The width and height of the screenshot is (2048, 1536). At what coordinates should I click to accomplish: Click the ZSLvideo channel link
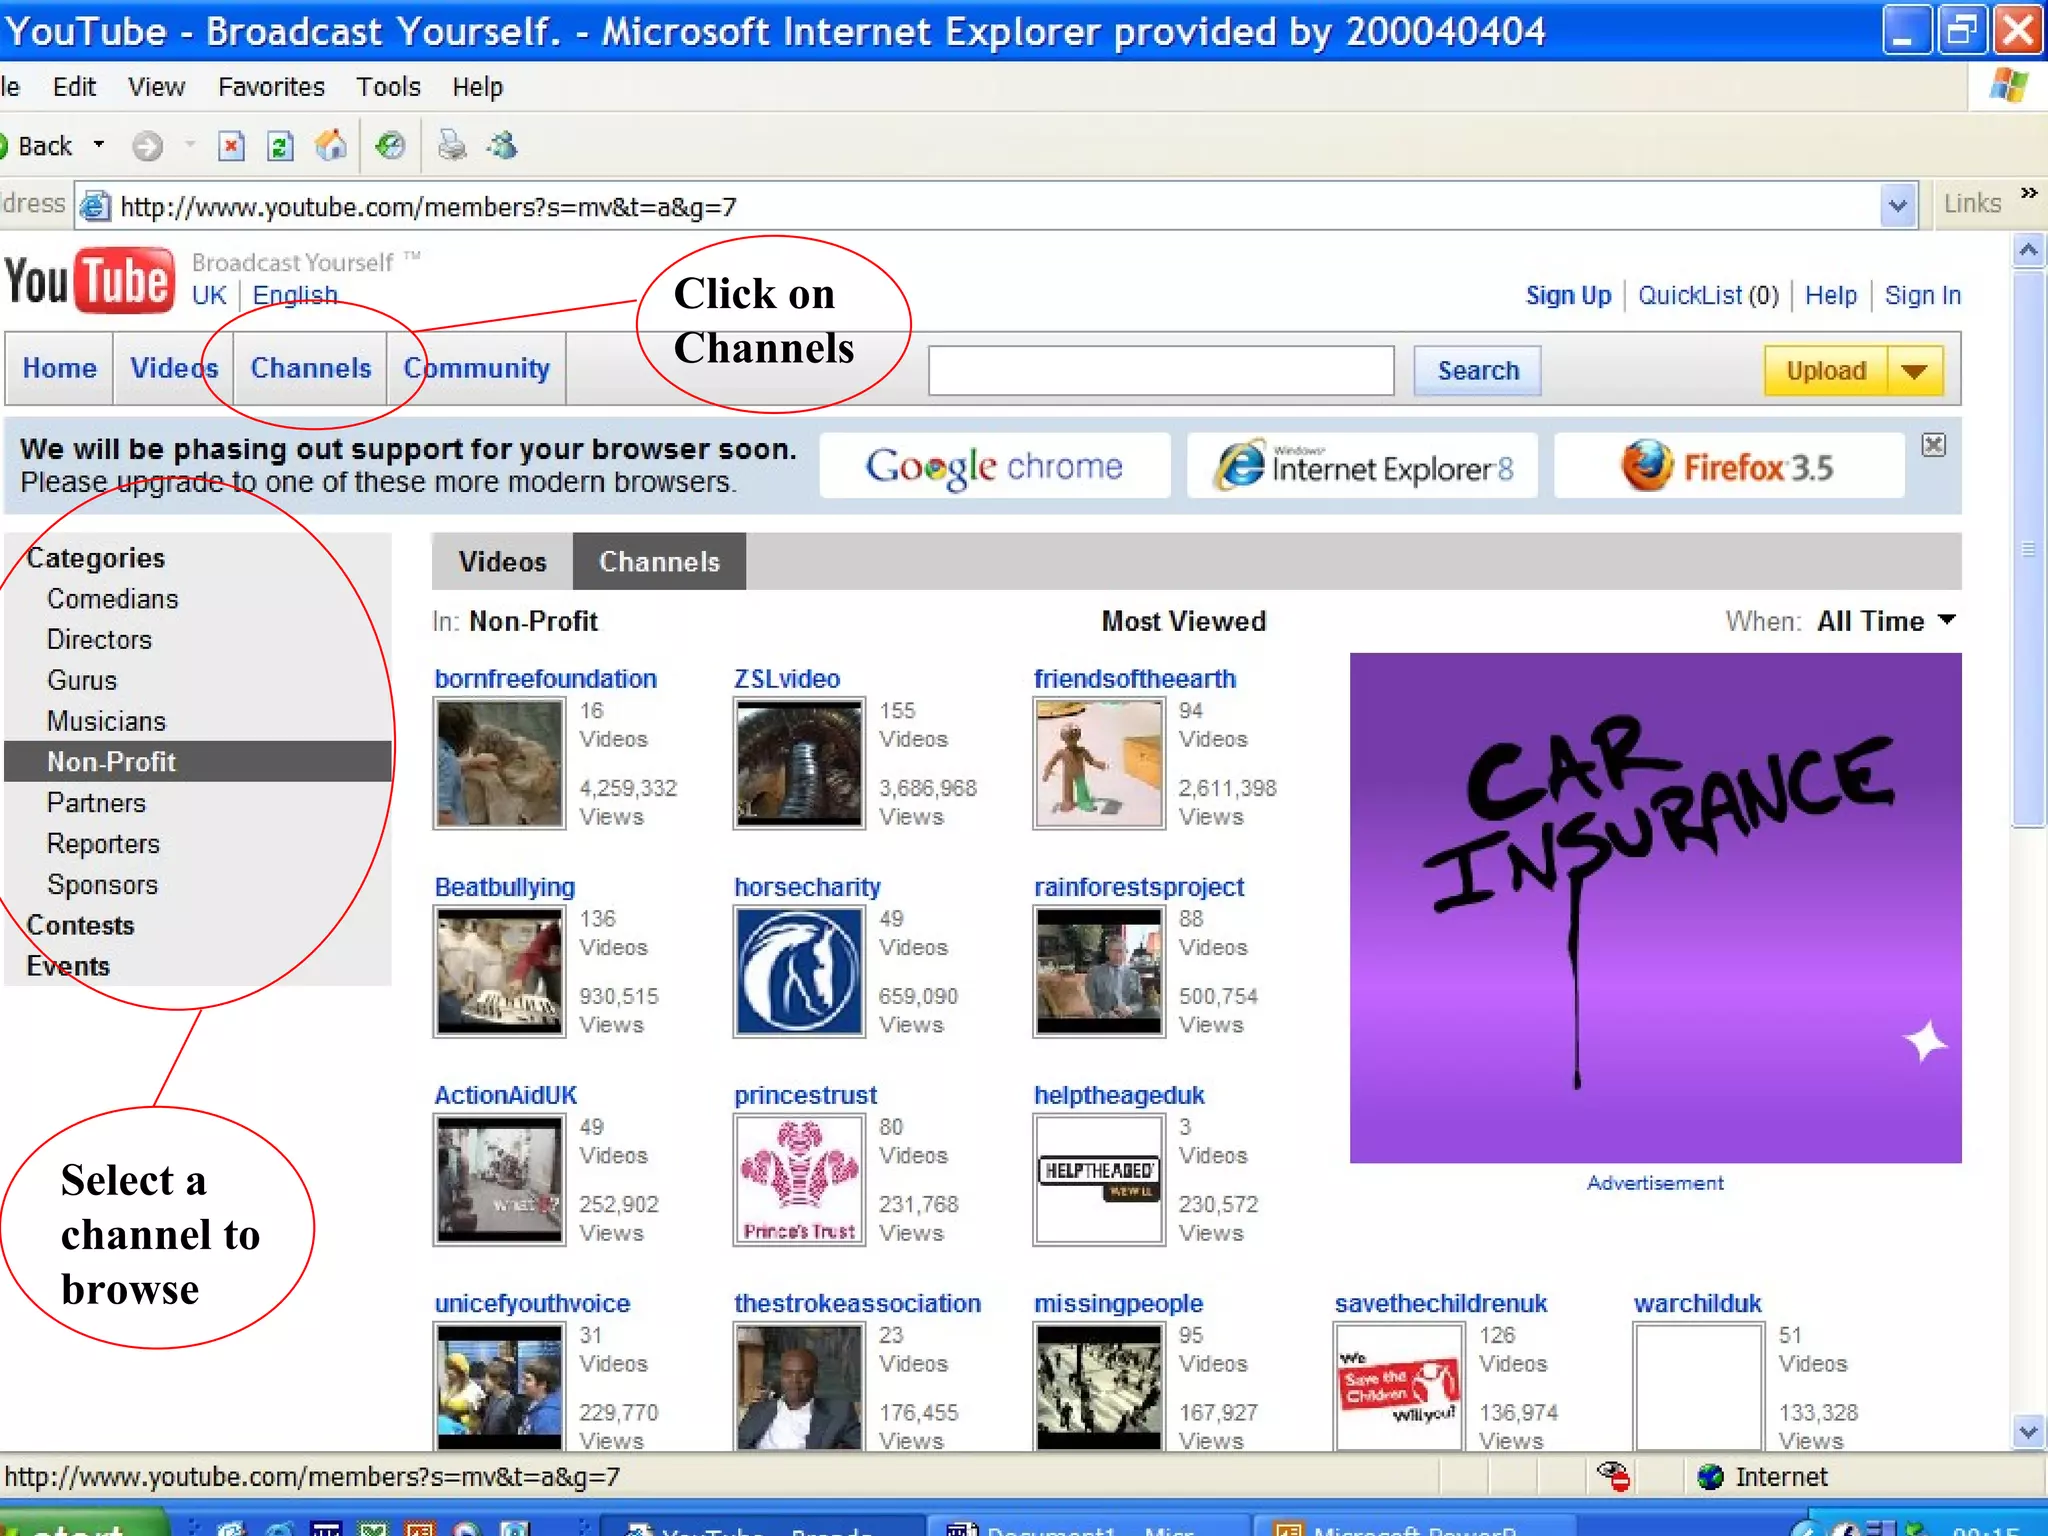click(x=787, y=679)
